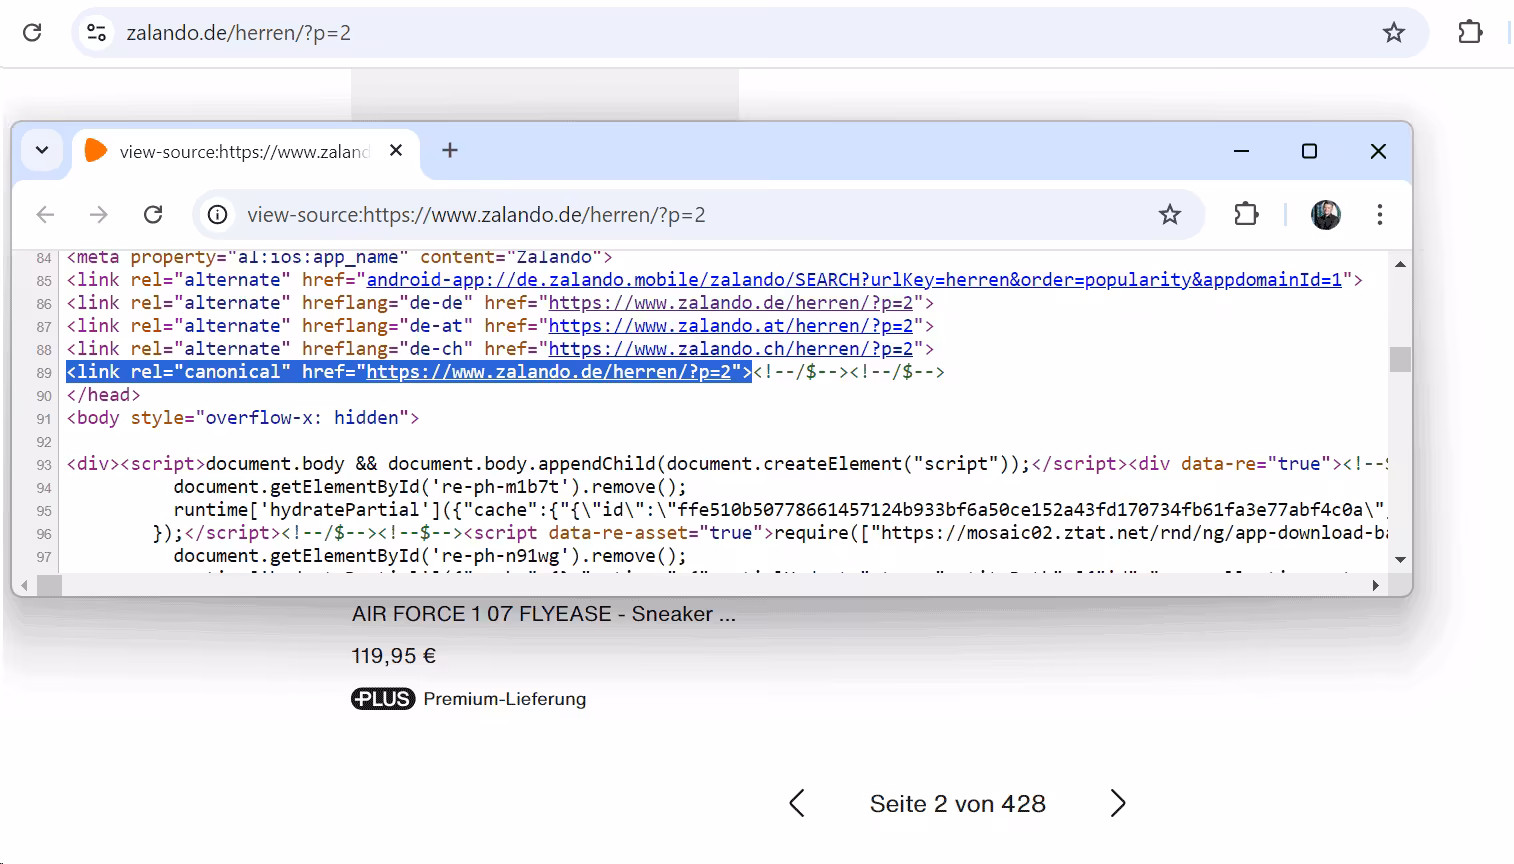Open the three-dot Chrome menu
Image resolution: width=1514 pixels, height=864 pixels.
coord(1380,214)
